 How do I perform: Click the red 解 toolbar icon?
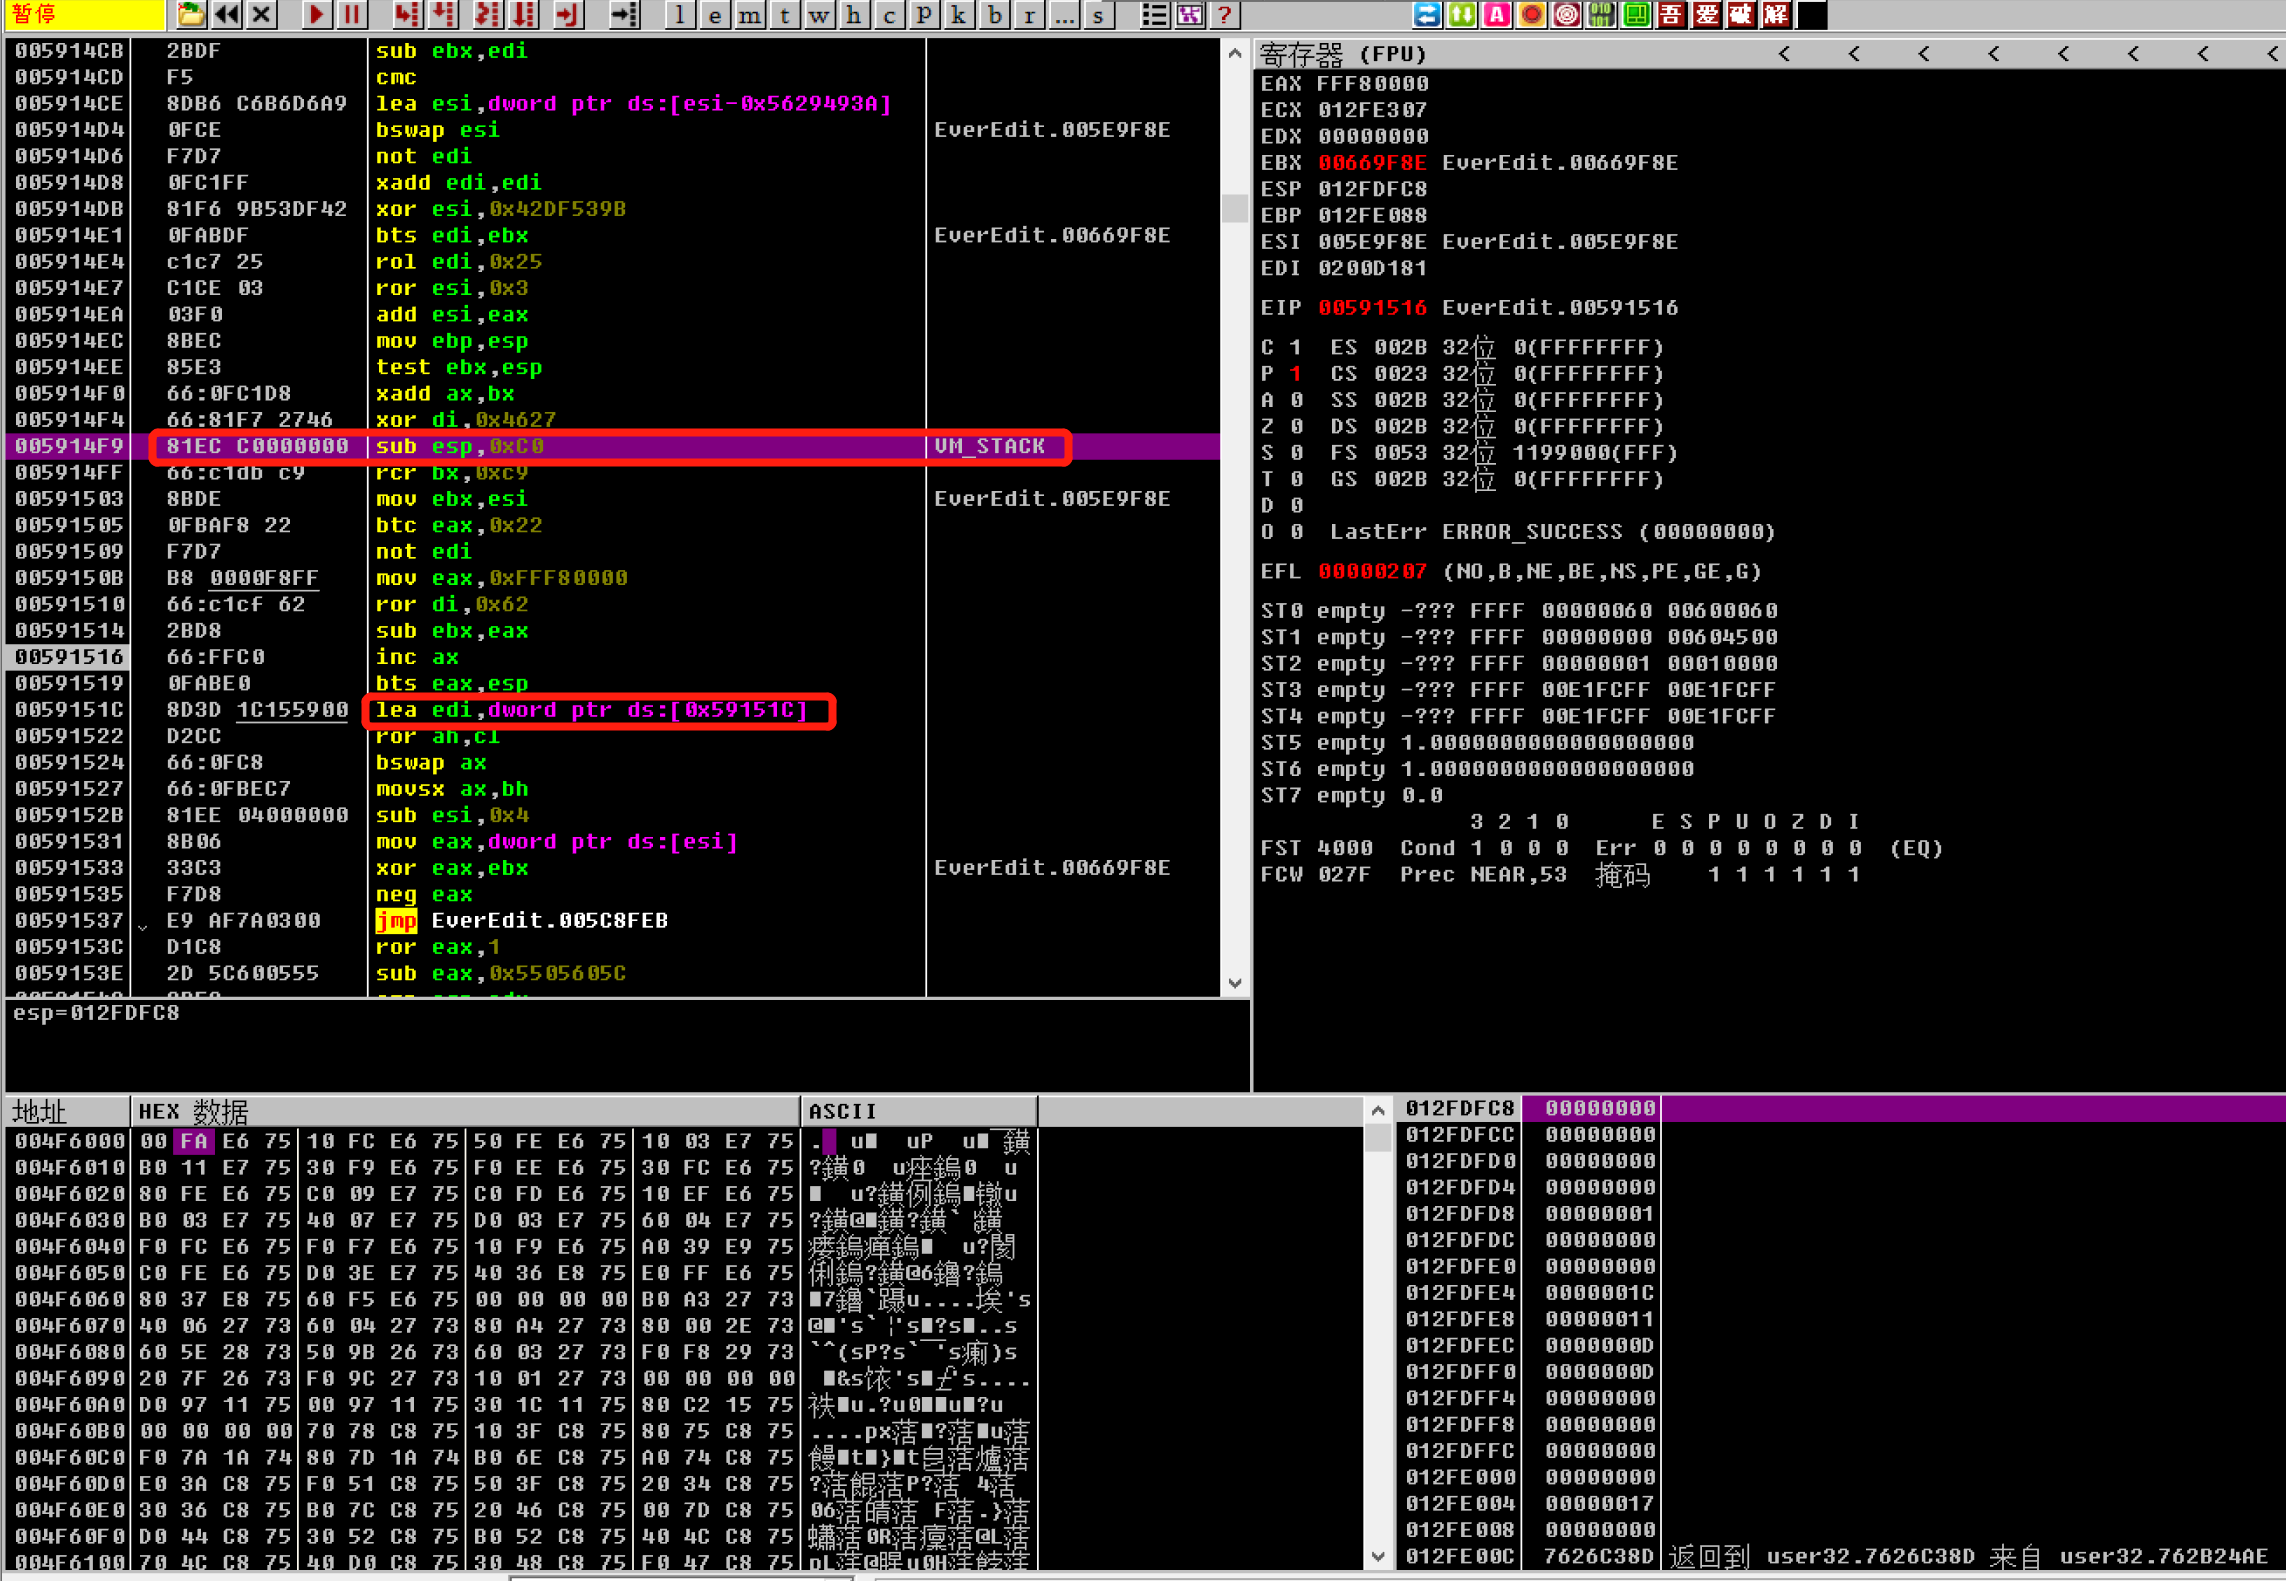[1777, 14]
